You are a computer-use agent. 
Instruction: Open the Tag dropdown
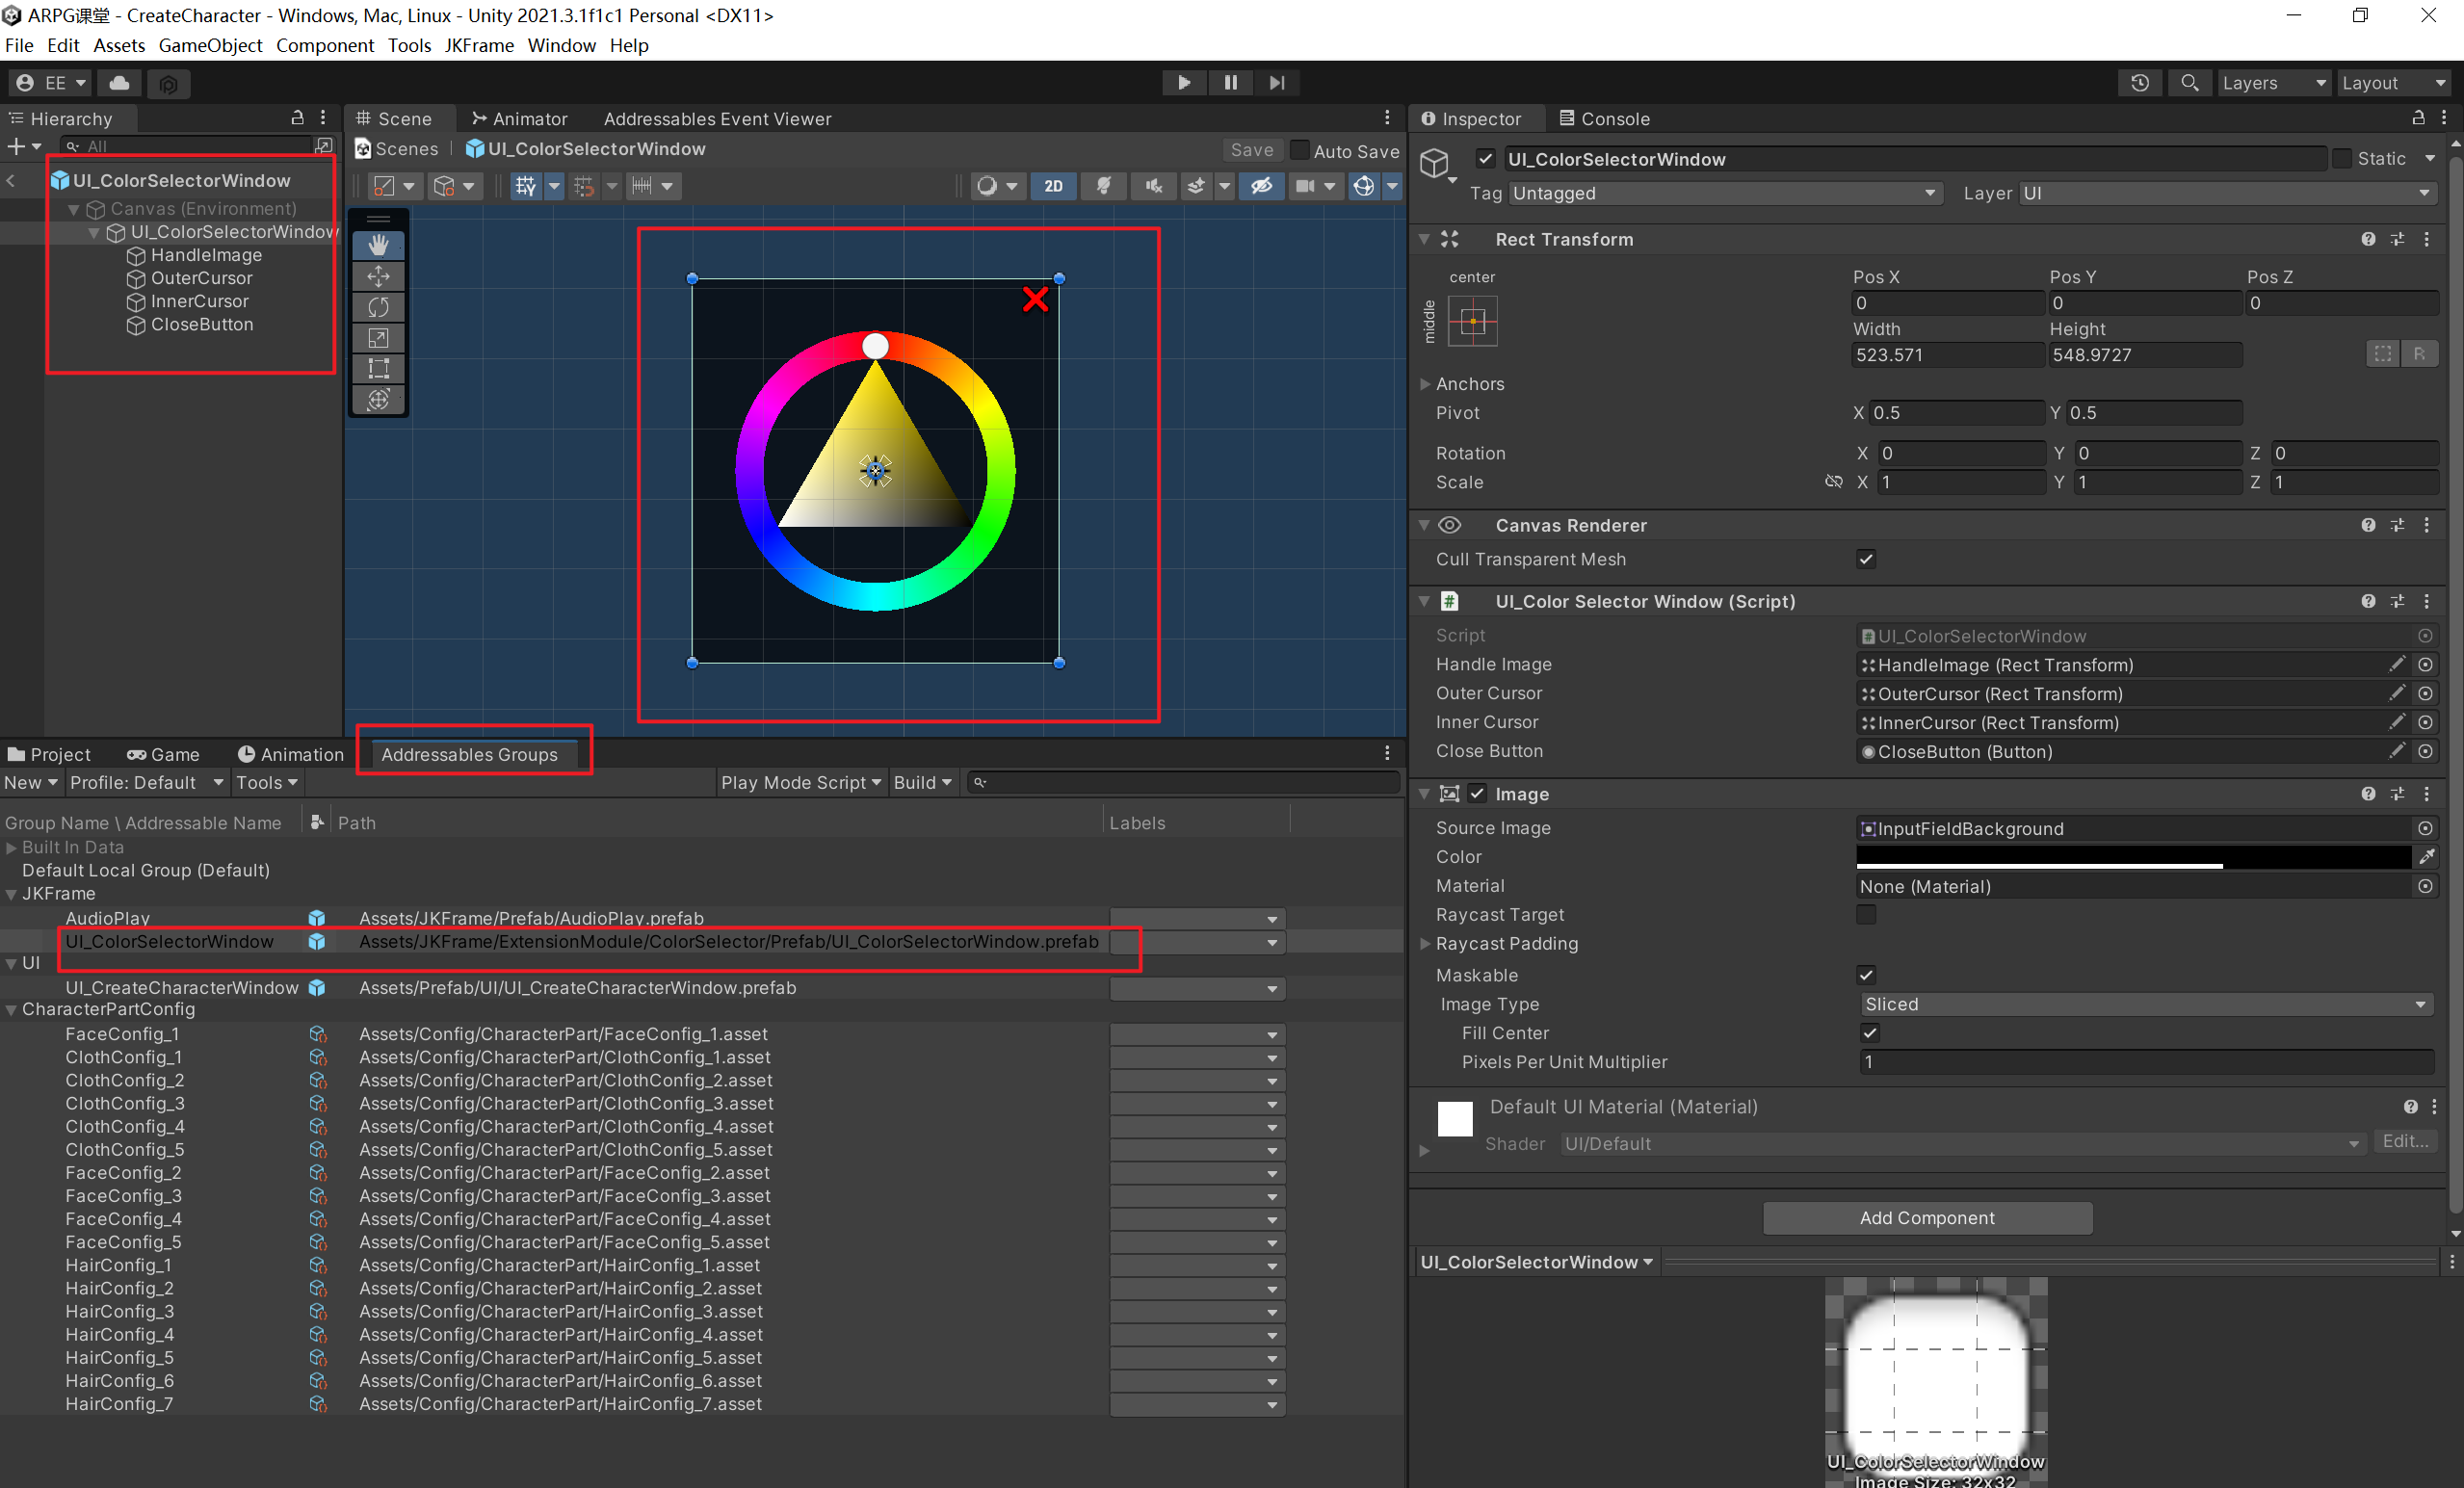[x=1725, y=193]
